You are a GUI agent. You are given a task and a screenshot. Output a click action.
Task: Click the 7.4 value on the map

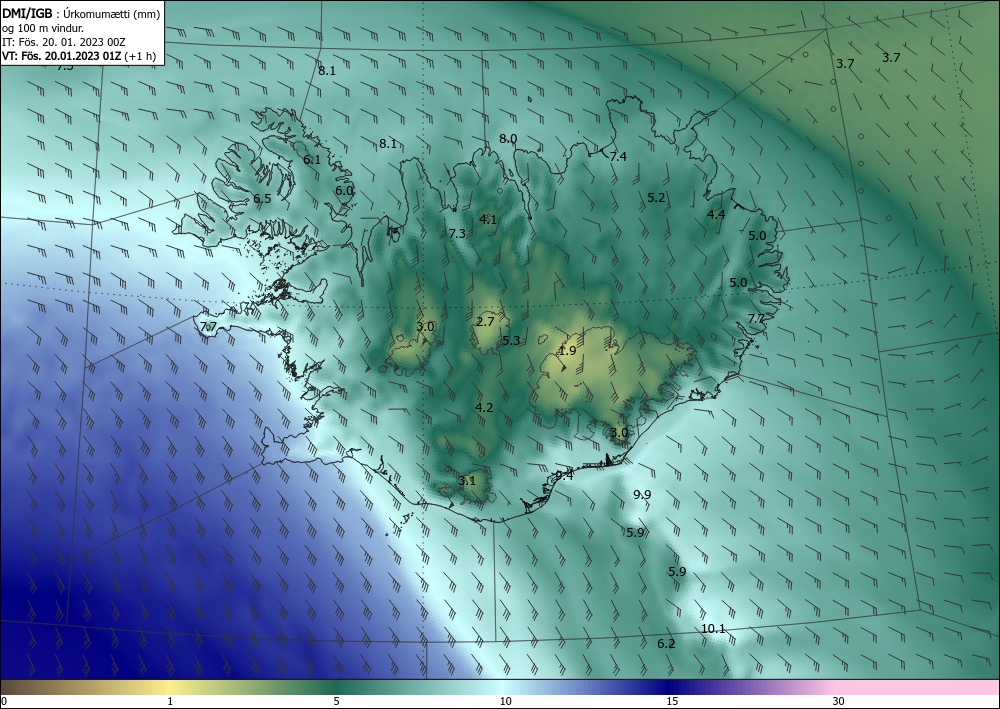pyautogui.click(x=618, y=156)
